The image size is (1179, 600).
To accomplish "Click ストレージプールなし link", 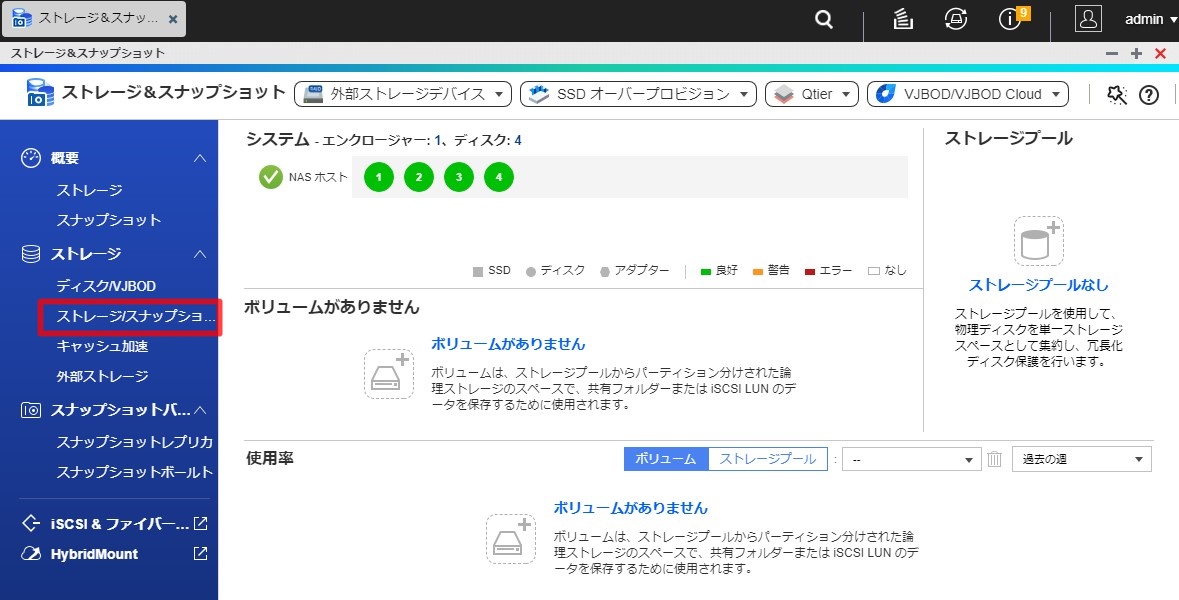I will (x=1038, y=285).
